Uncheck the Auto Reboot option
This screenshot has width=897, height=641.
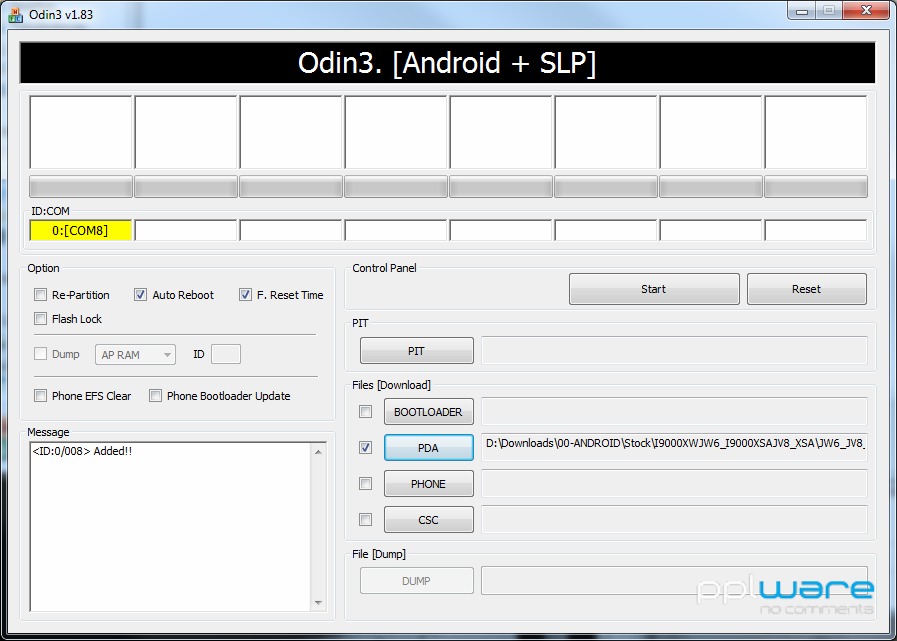click(x=140, y=295)
